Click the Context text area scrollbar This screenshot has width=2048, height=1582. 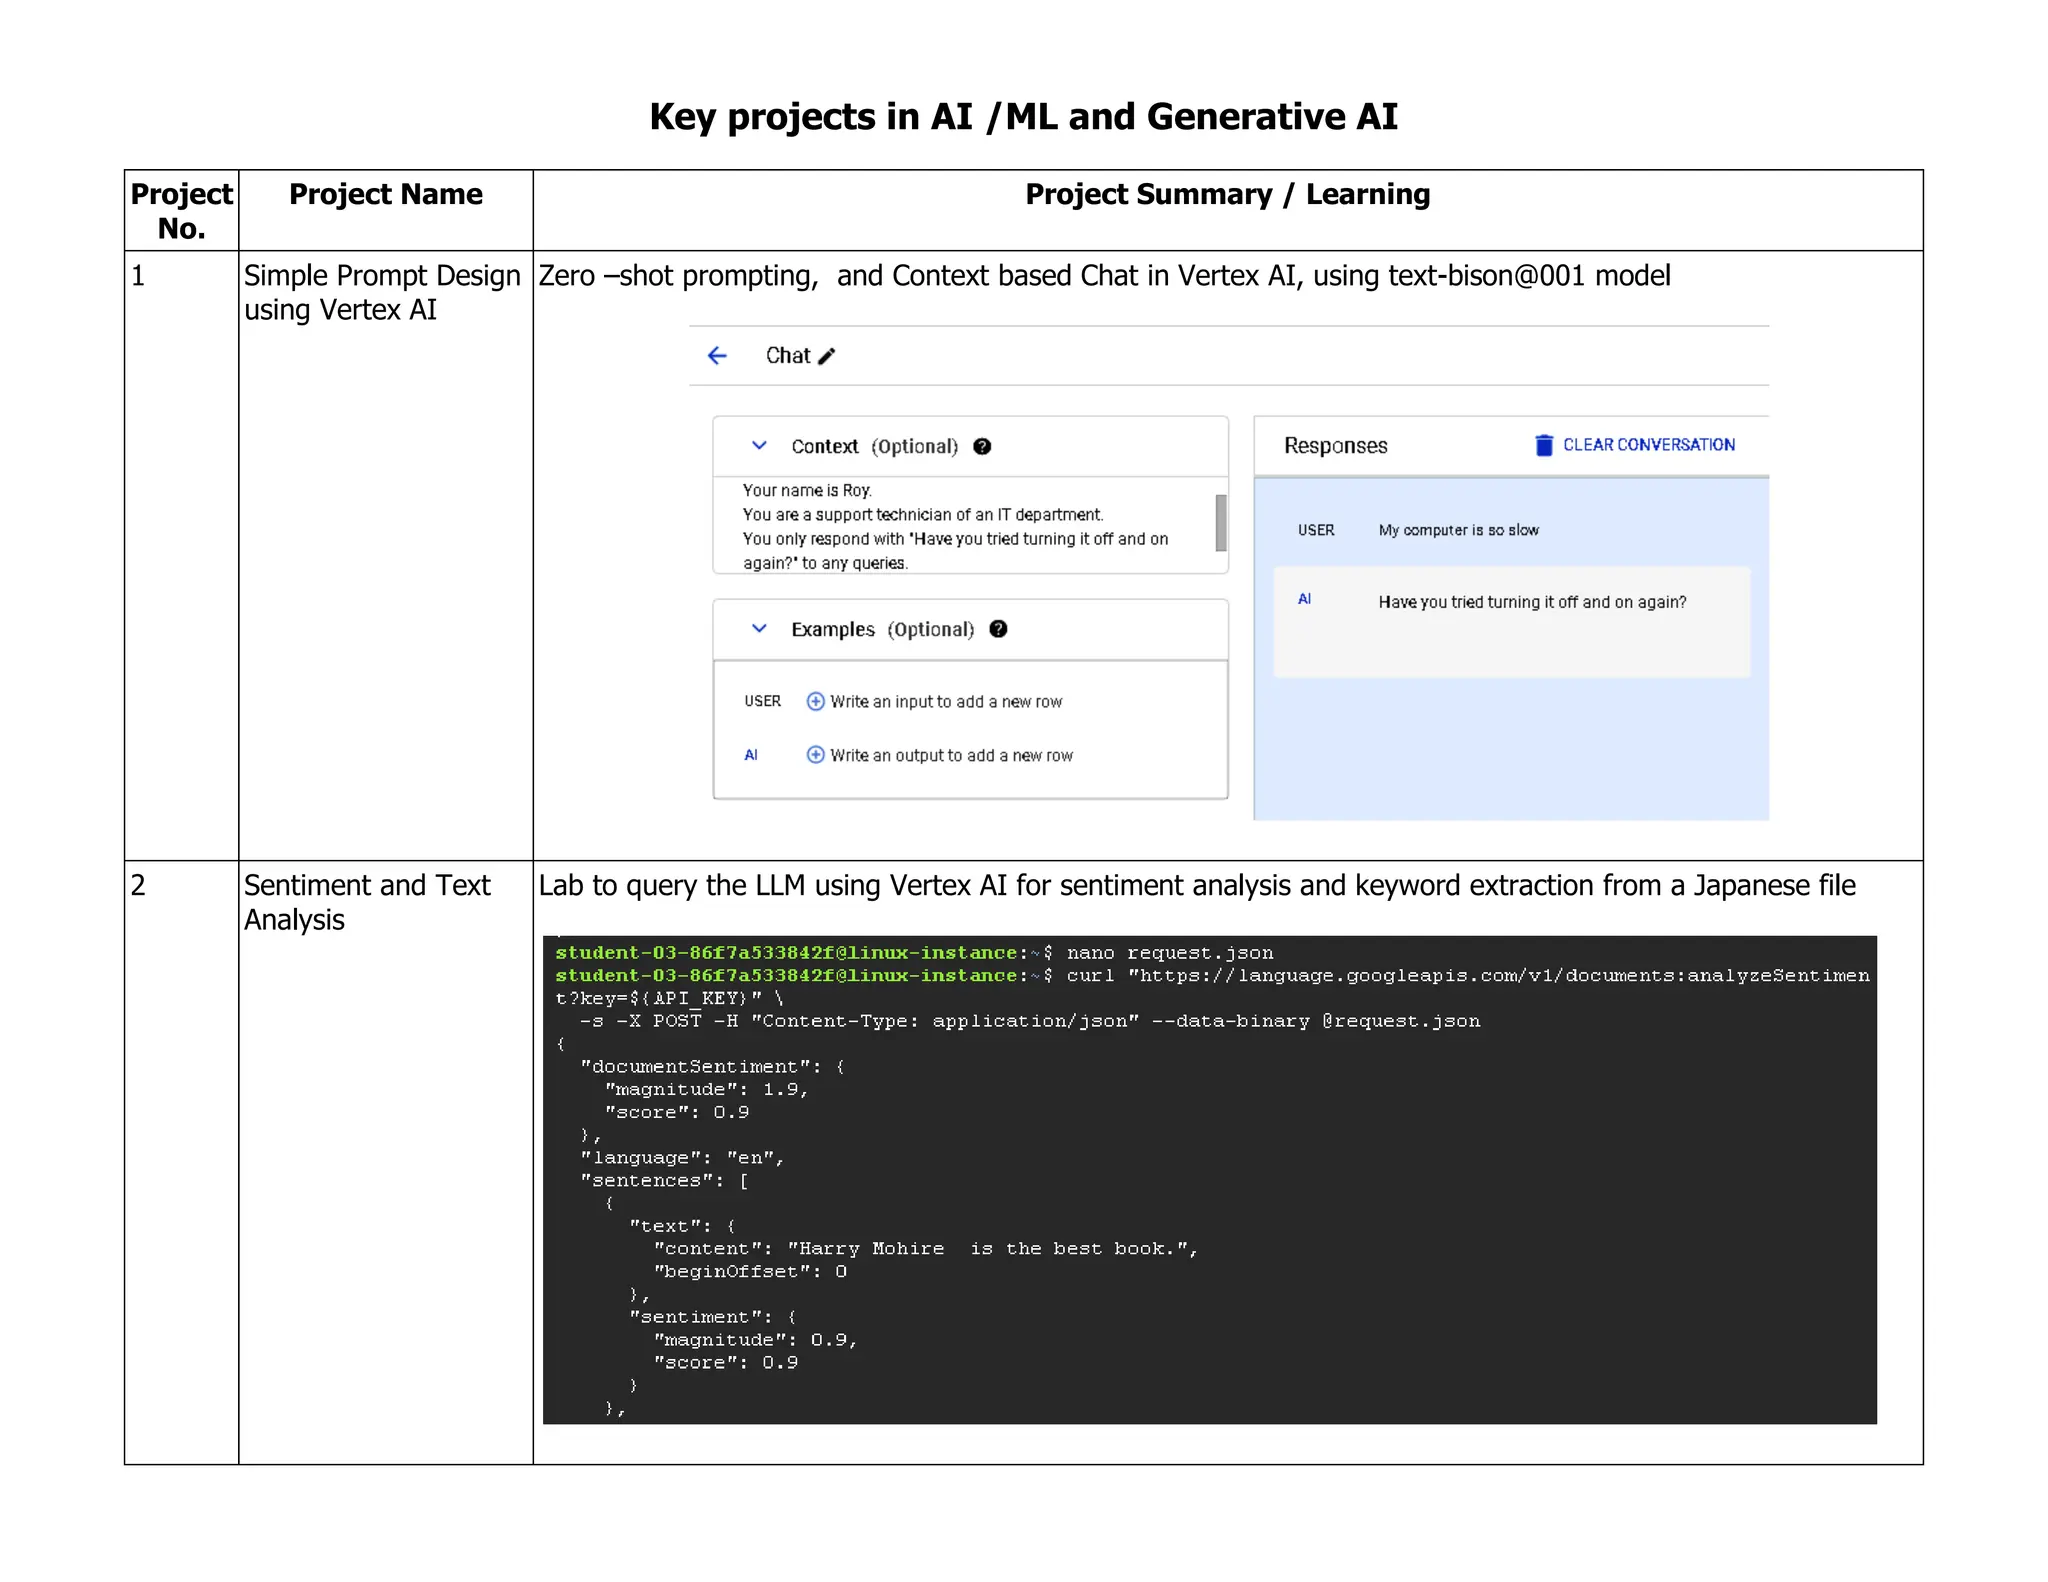click(1220, 522)
